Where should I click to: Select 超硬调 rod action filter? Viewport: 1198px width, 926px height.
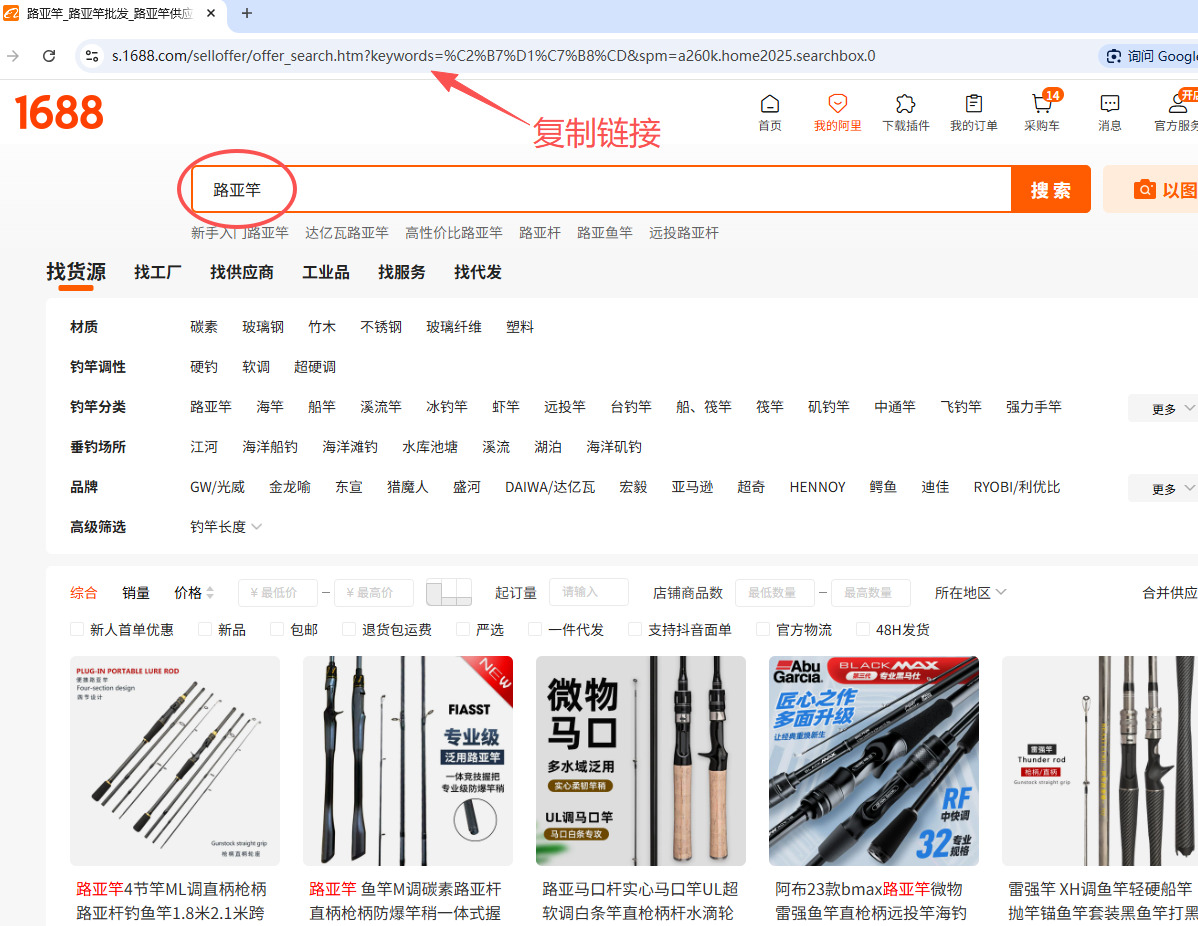315,367
